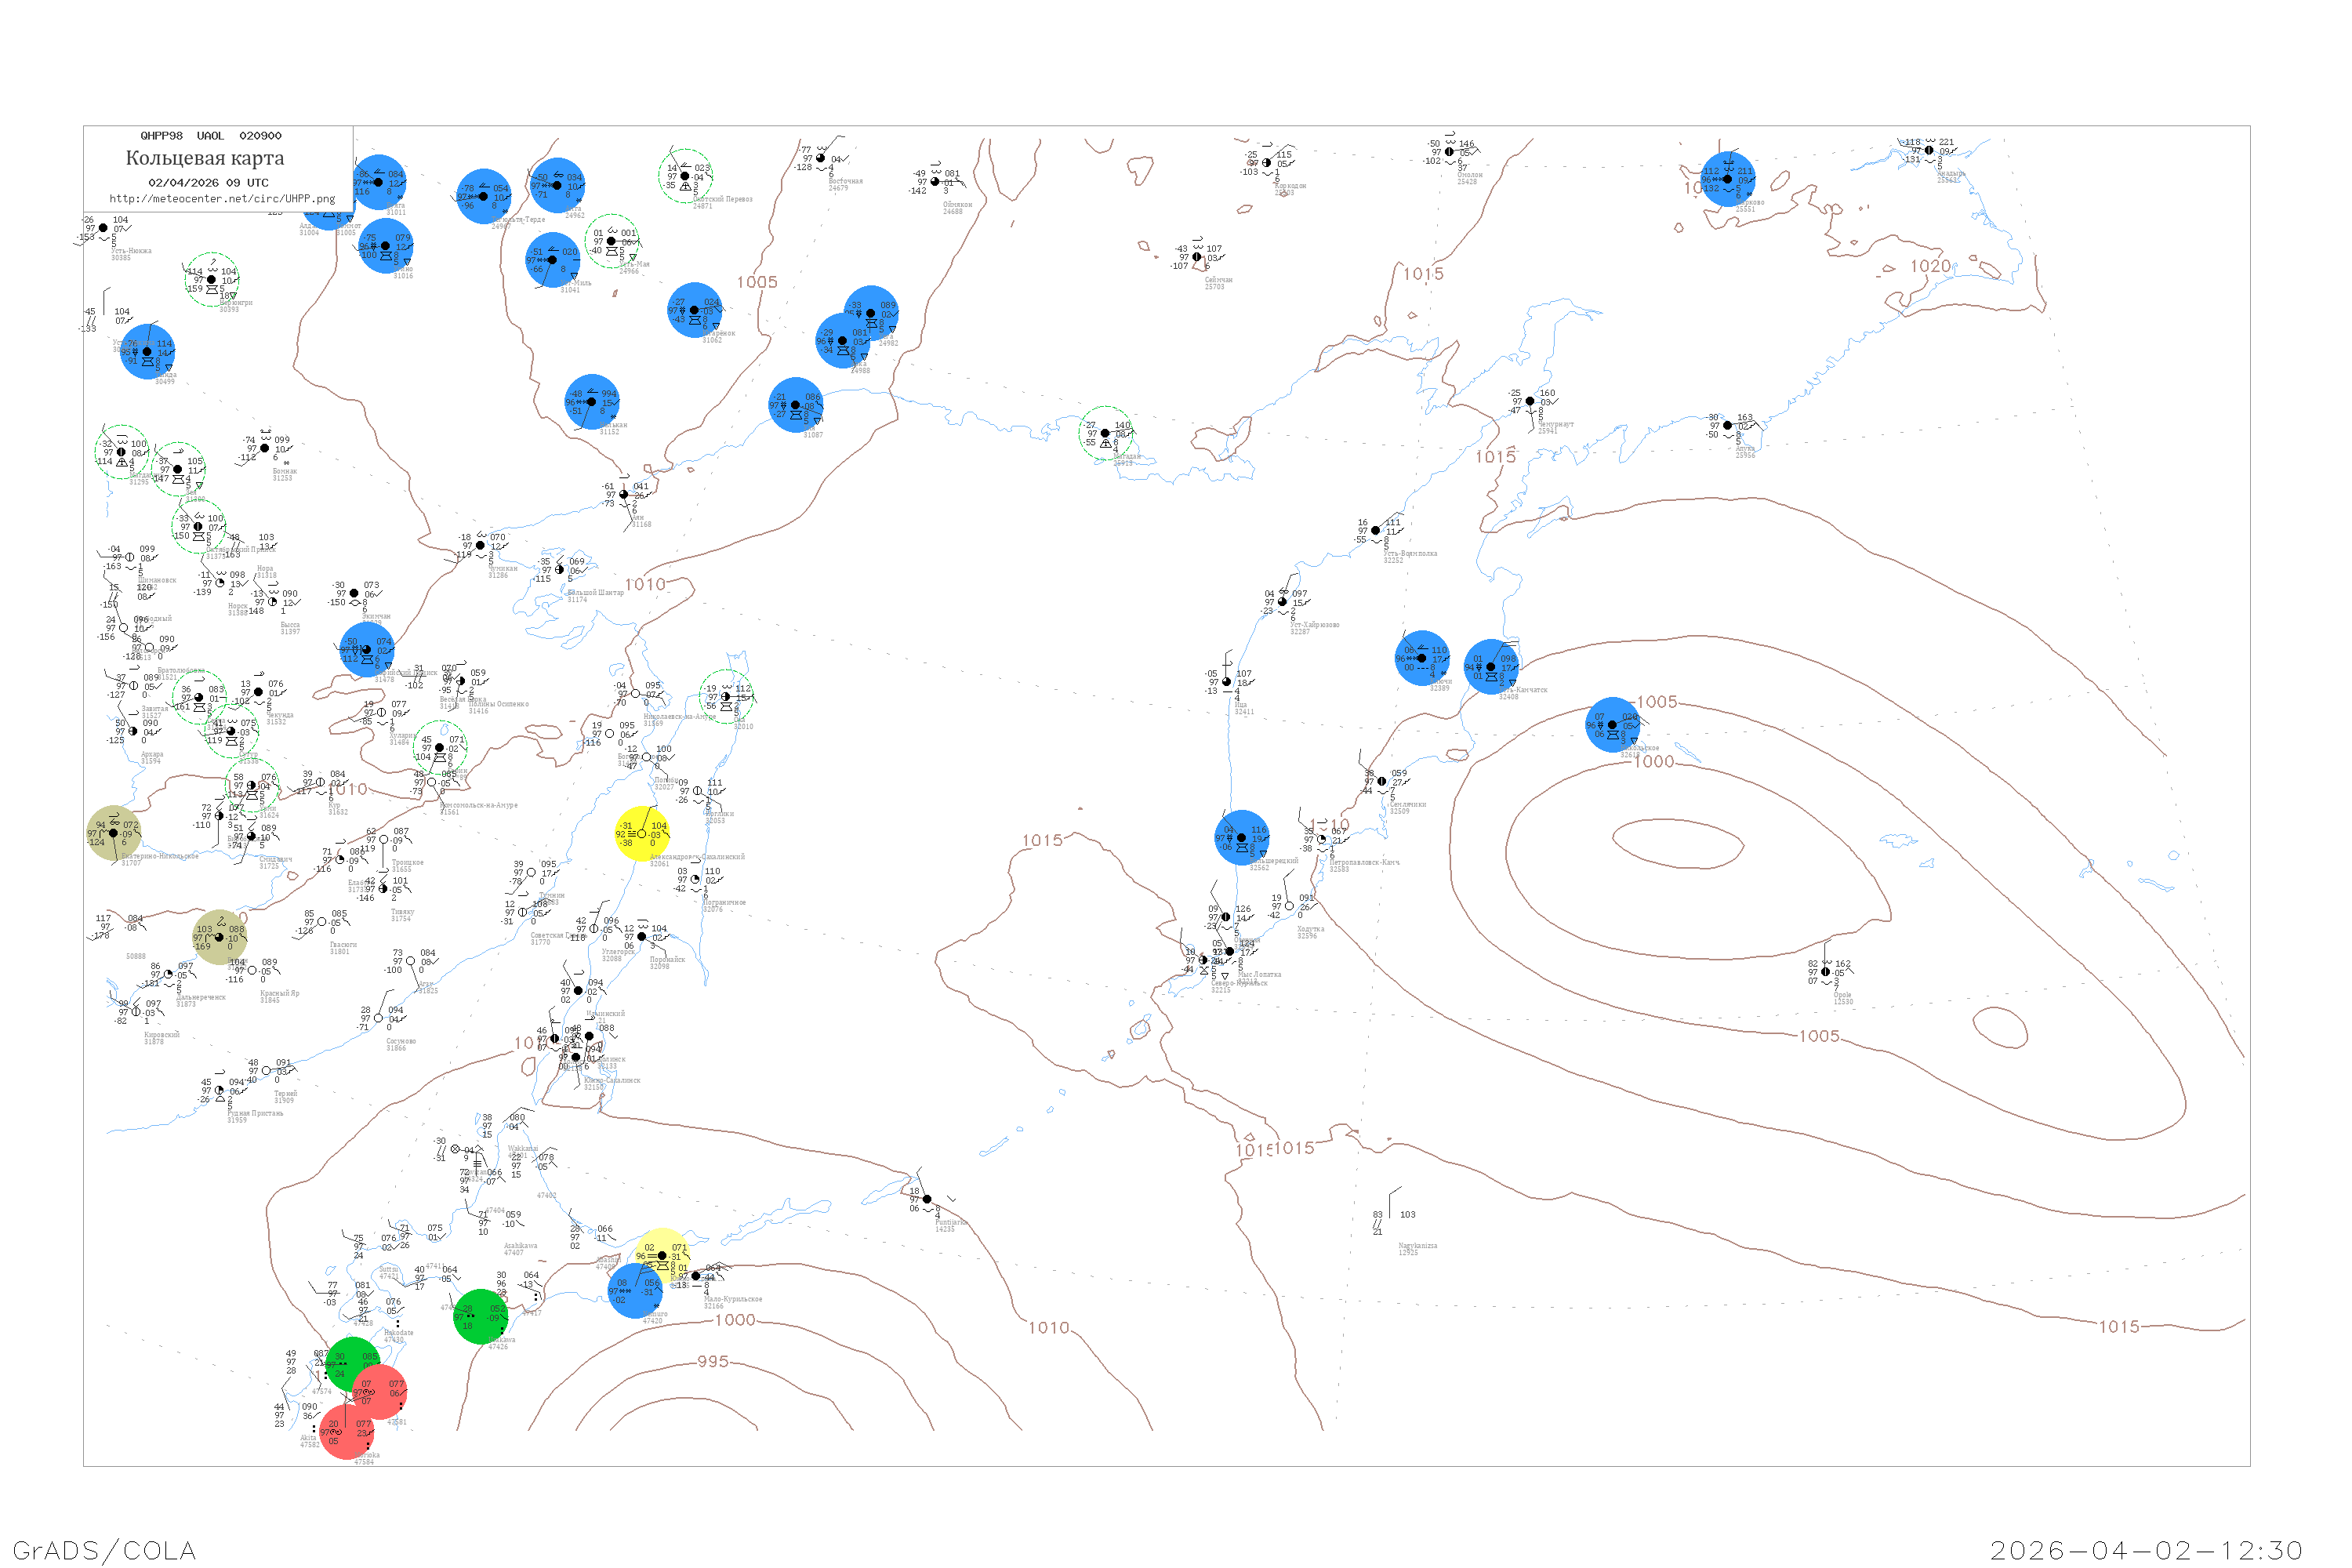Click the 995 isobar label
This screenshot has width=2352, height=1568.
coord(713,1362)
